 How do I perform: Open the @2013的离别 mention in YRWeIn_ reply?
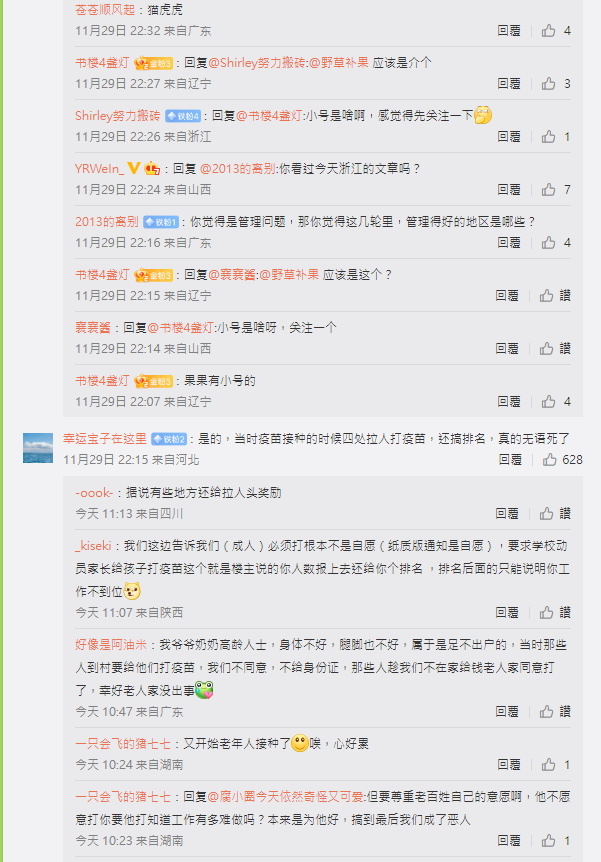pyautogui.click(x=238, y=168)
